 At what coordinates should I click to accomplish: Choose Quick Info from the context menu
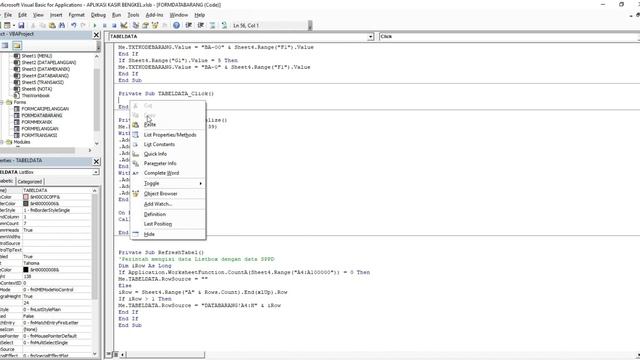155,154
